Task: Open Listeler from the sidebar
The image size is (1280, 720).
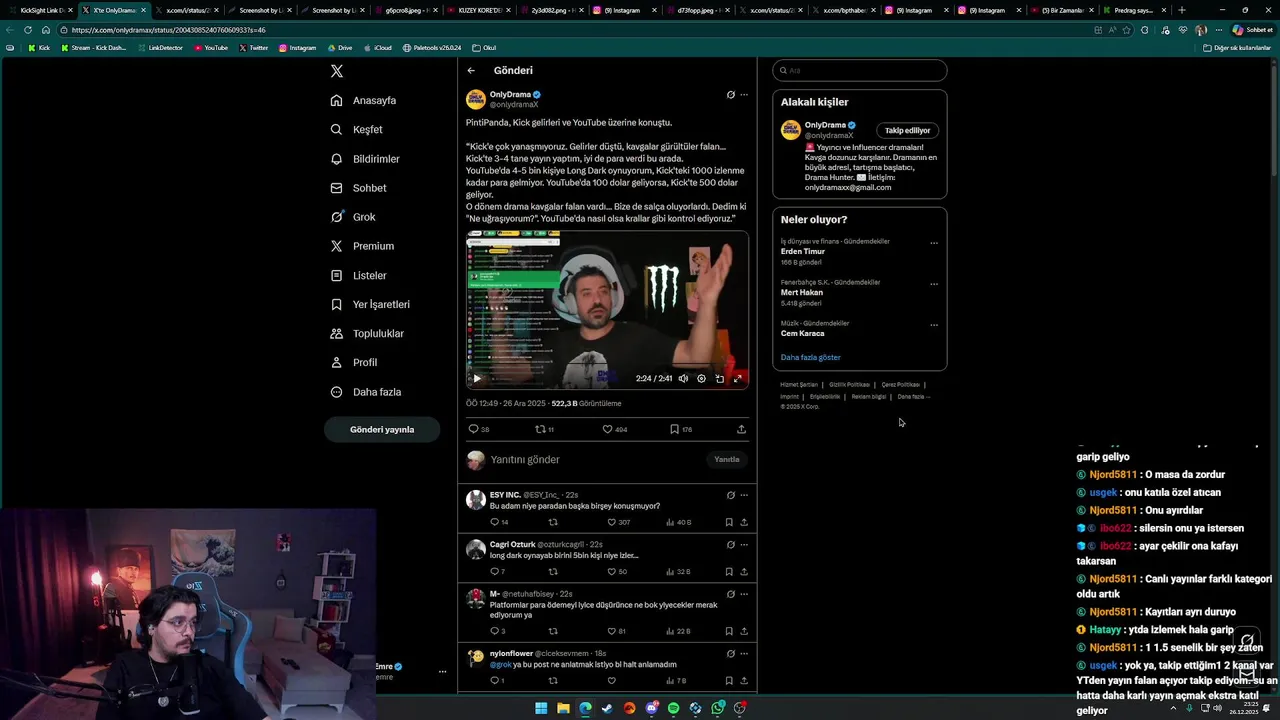Action: (x=358, y=275)
